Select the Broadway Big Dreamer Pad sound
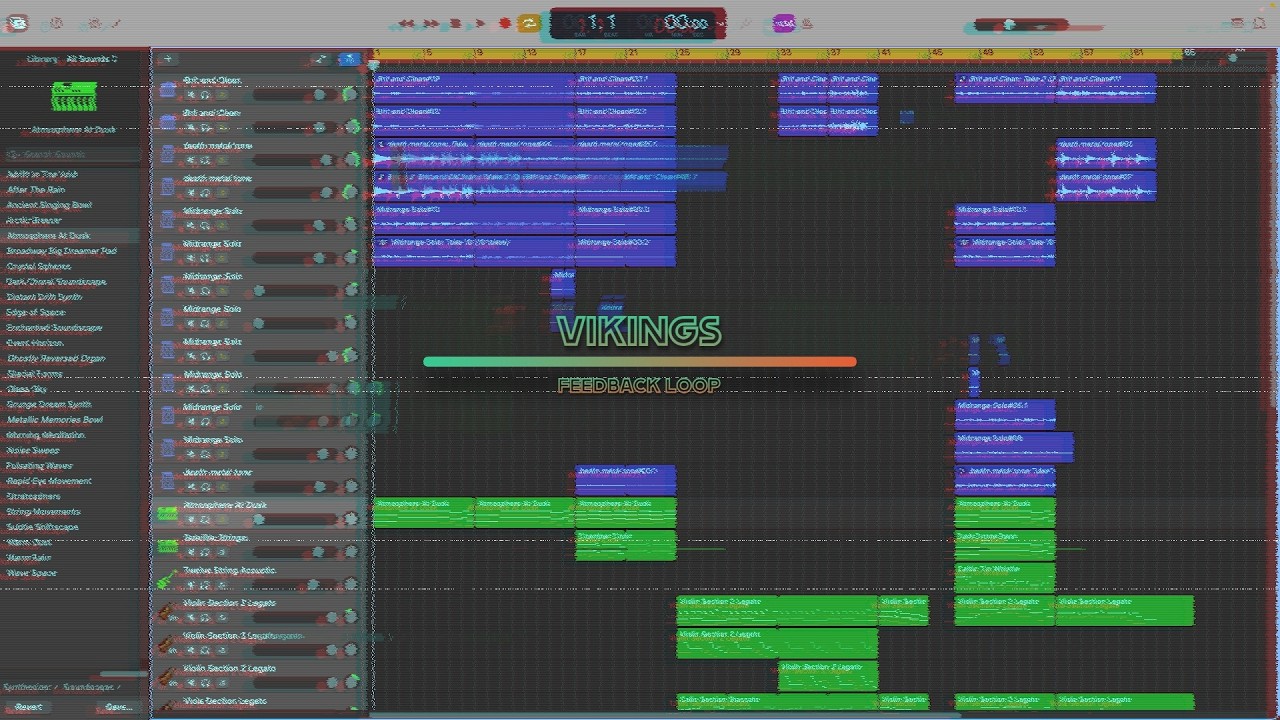 (62, 251)
